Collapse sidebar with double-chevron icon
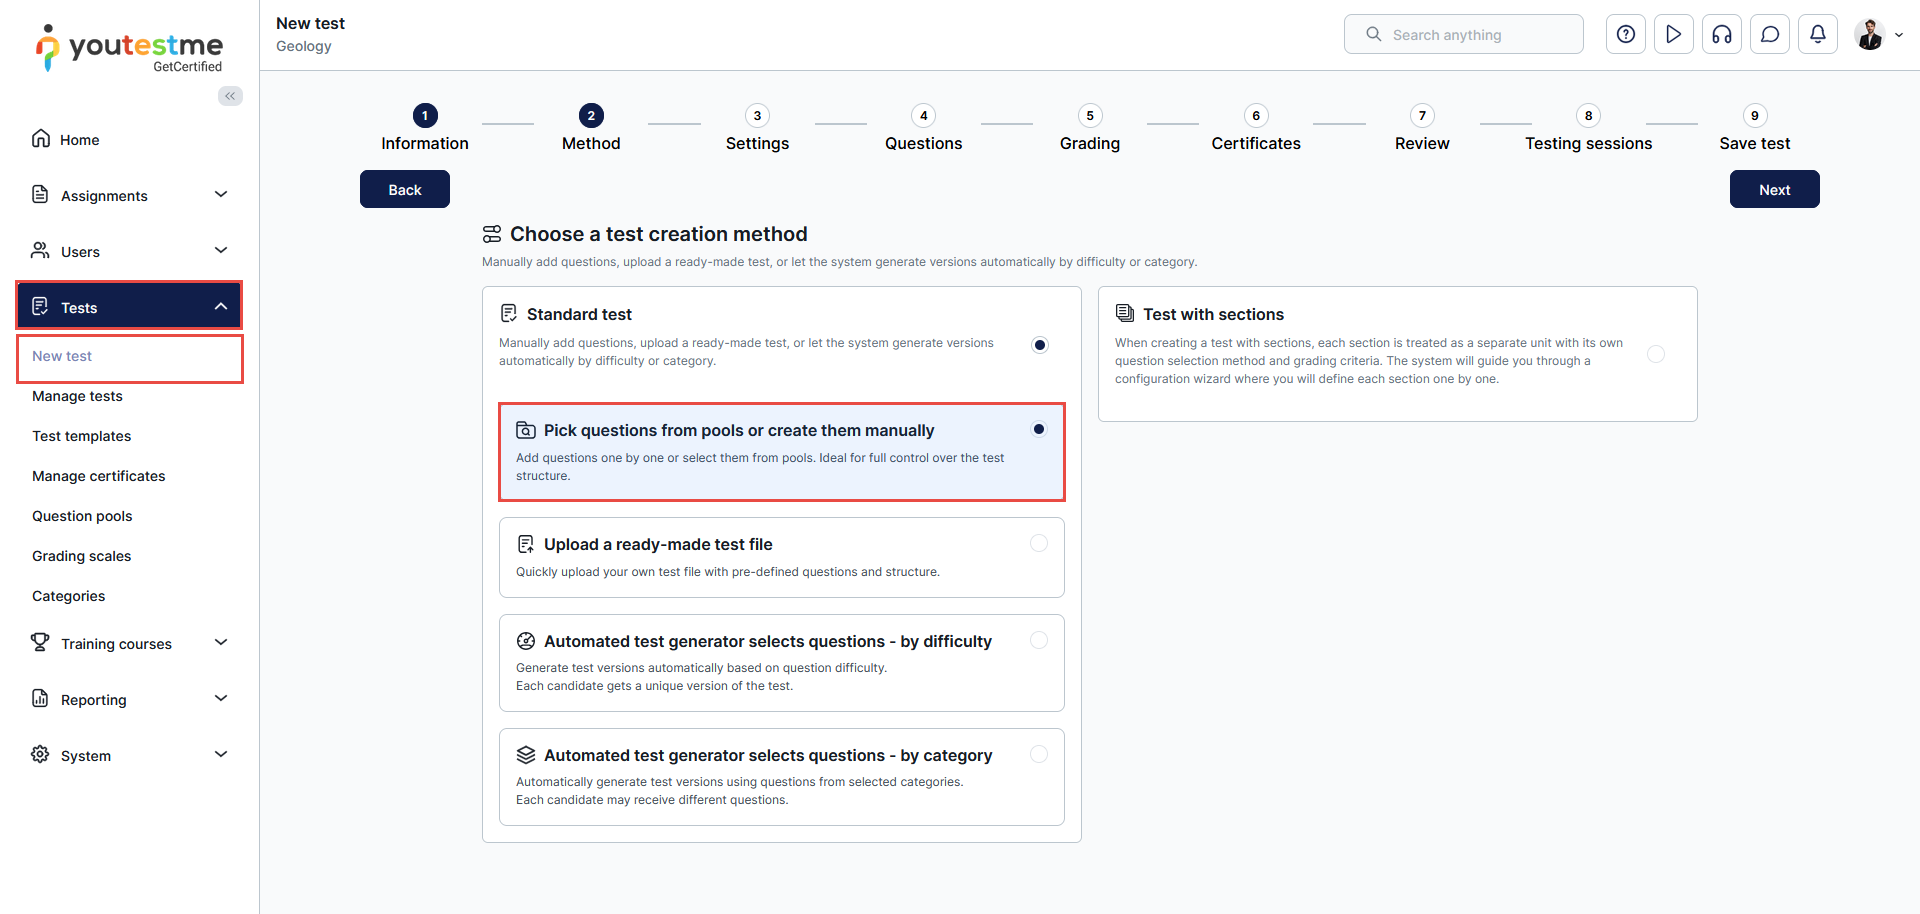 tap(230, 96)
